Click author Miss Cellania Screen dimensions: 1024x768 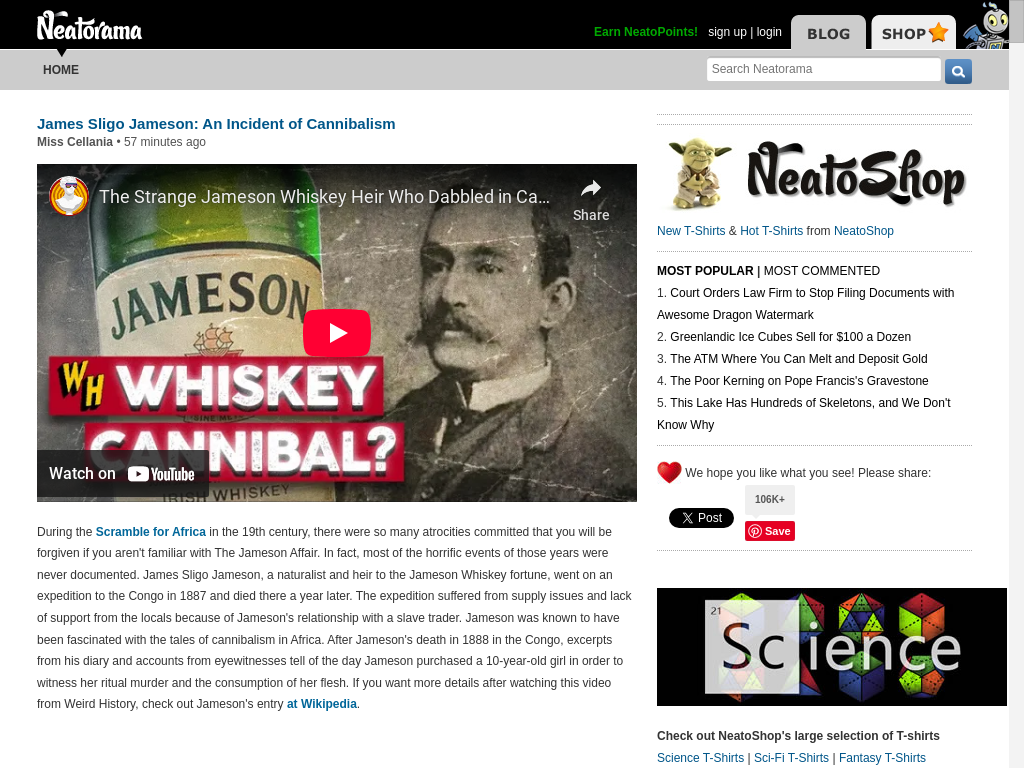[75, 142]
